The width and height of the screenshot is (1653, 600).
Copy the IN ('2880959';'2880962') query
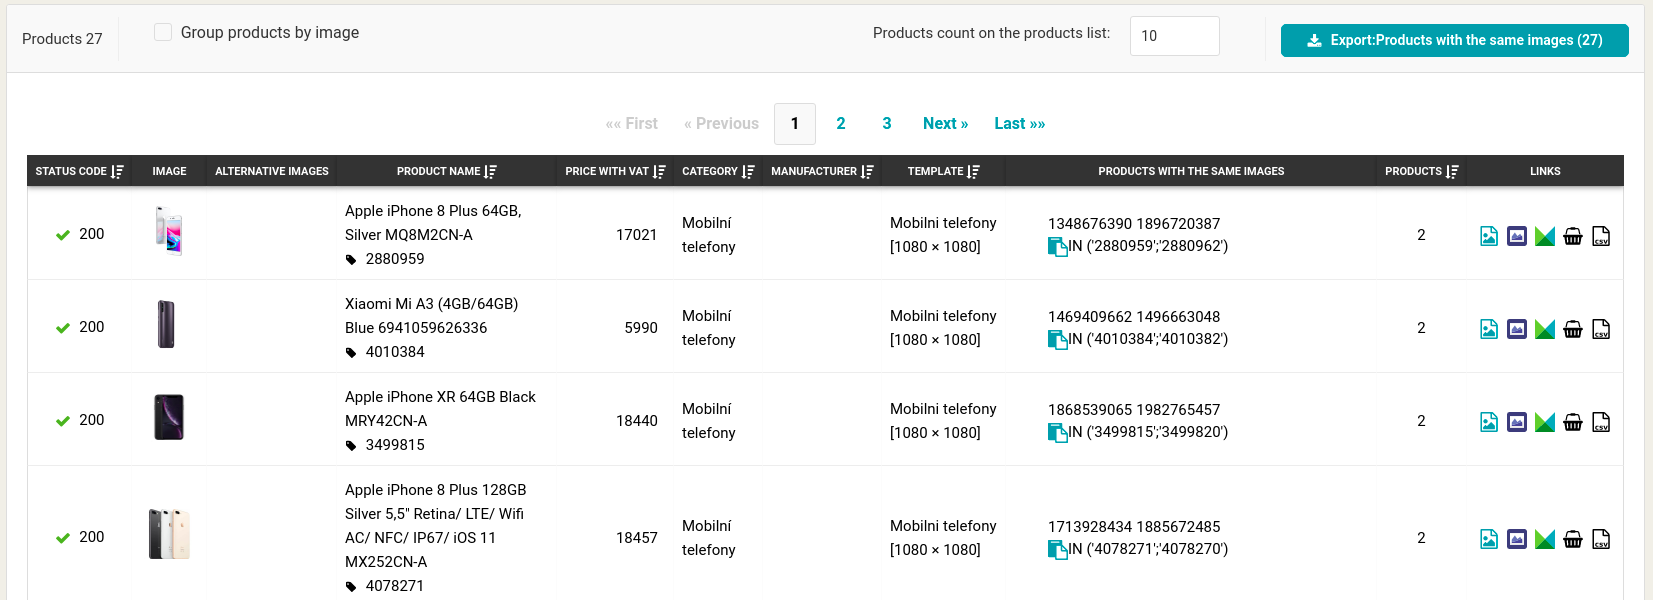click(x=1057, y=246)
